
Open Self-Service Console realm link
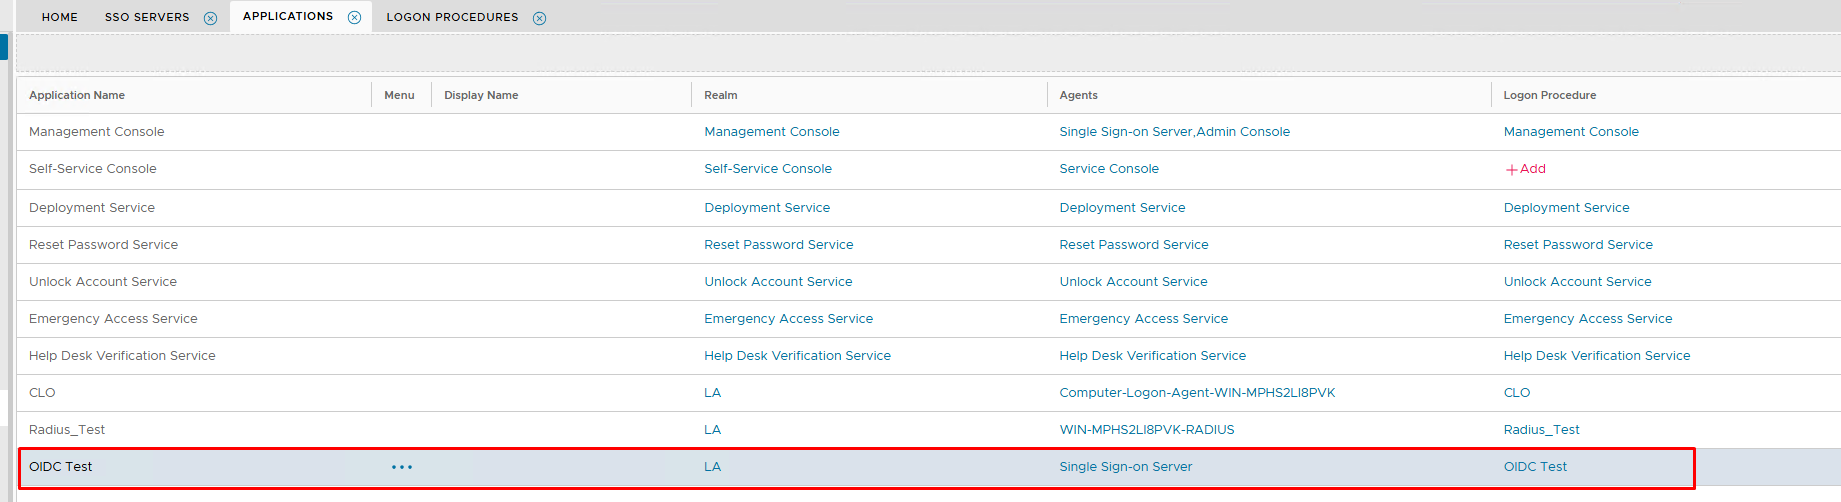tap(767, 169)
